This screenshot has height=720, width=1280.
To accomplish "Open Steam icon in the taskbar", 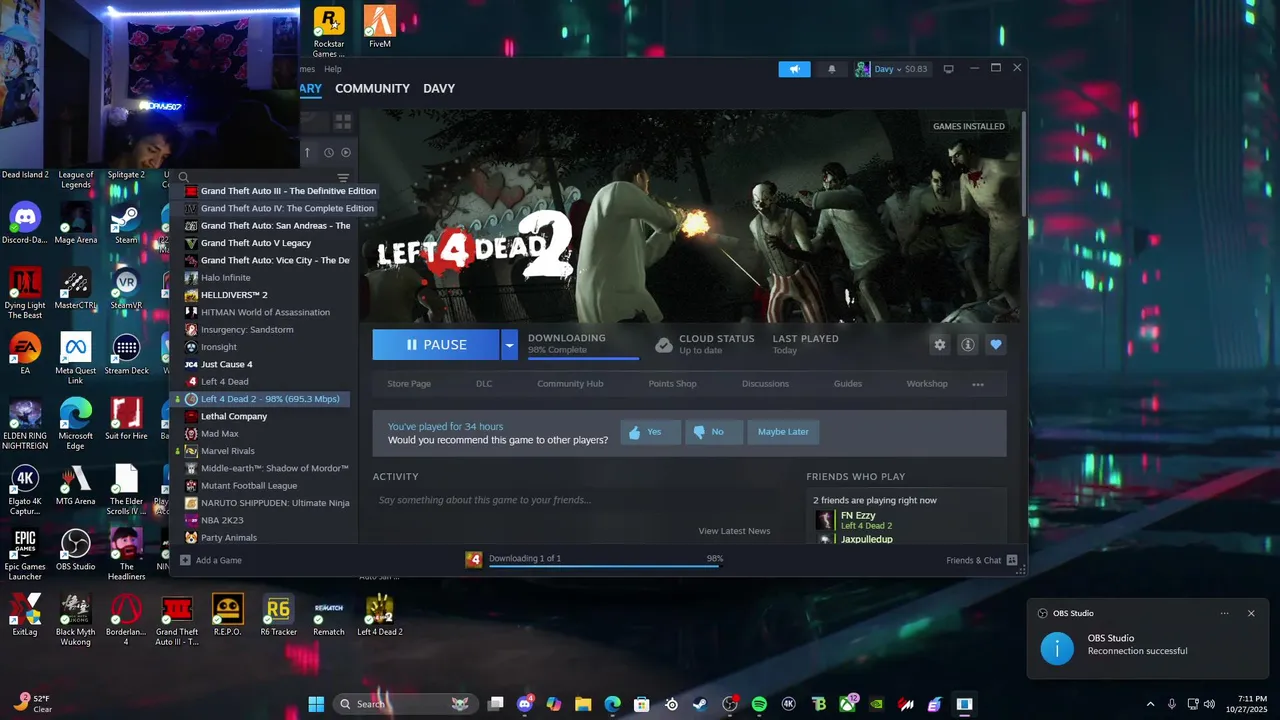I will [x=700, y=704].
